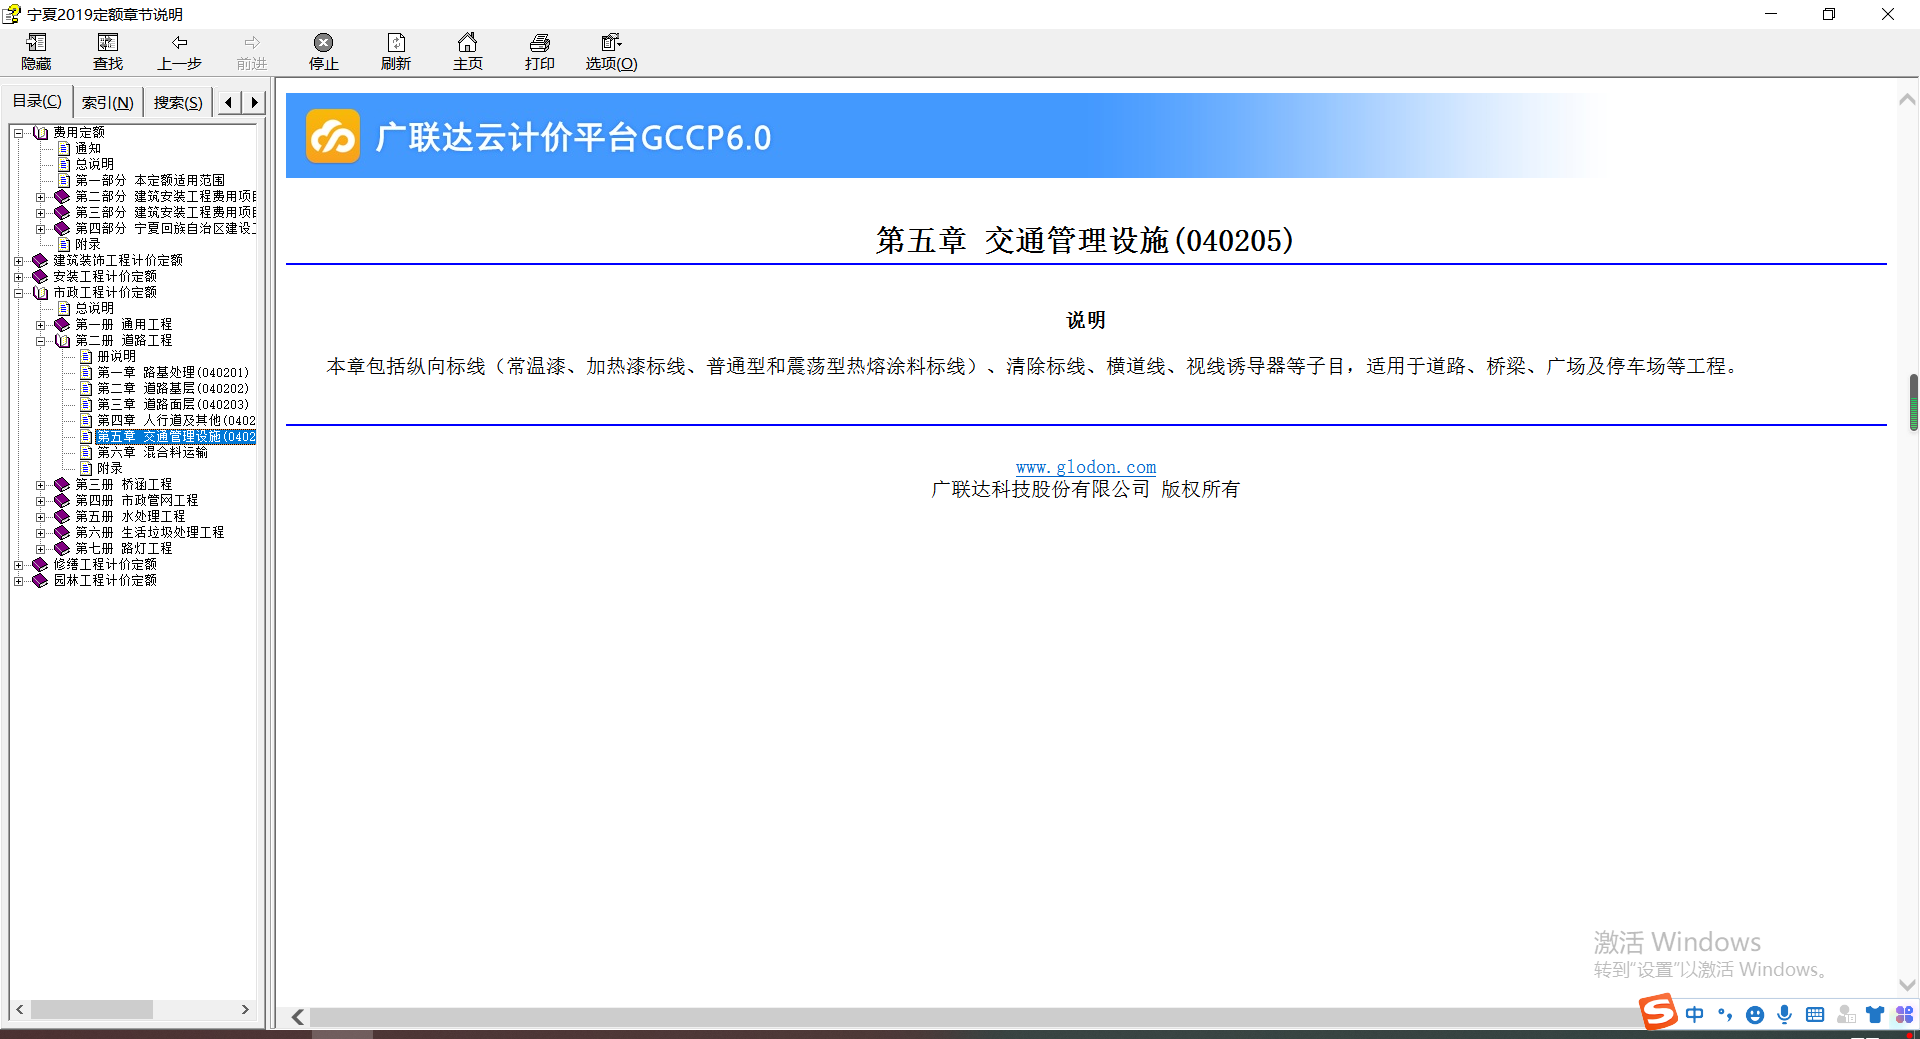Expand 第七册 路灯工程 node
Viewport: 1920px width, 1039px height.
(x=40, y=549)
